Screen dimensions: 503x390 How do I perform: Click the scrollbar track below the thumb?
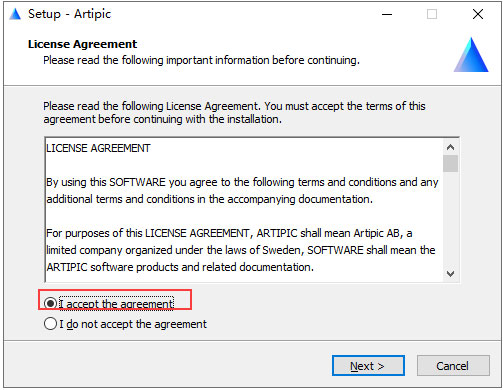[x=450, y=219]
